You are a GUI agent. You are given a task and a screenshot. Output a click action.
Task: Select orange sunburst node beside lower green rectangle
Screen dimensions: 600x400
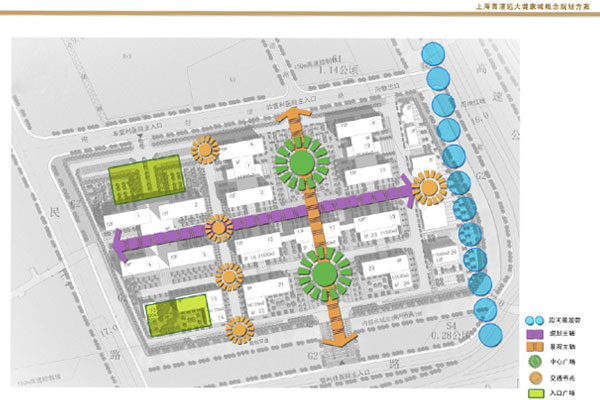(x=239, y=327)
